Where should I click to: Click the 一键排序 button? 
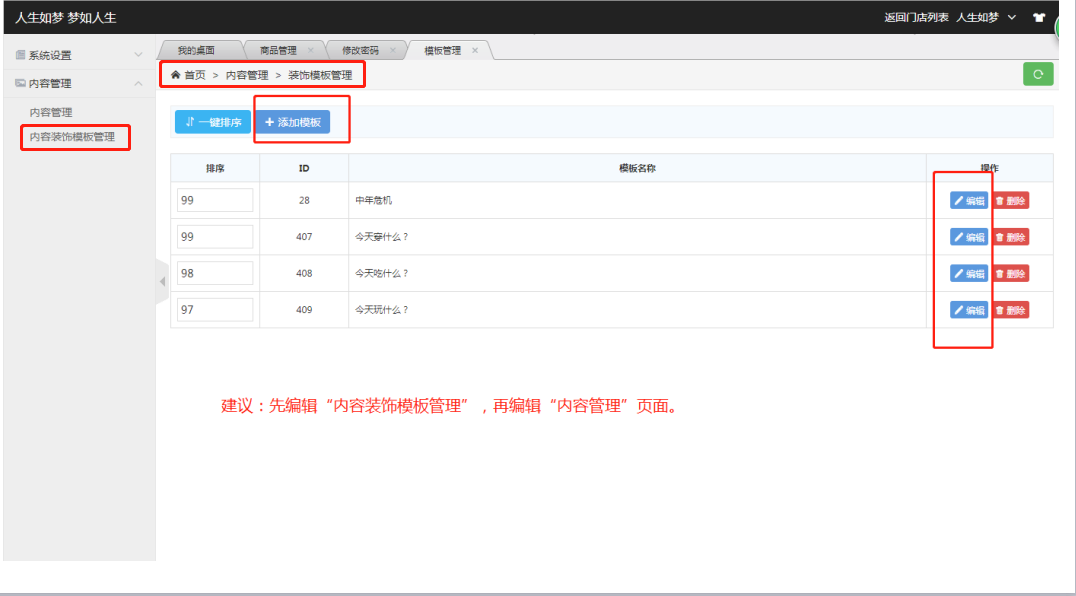[212, 122]
